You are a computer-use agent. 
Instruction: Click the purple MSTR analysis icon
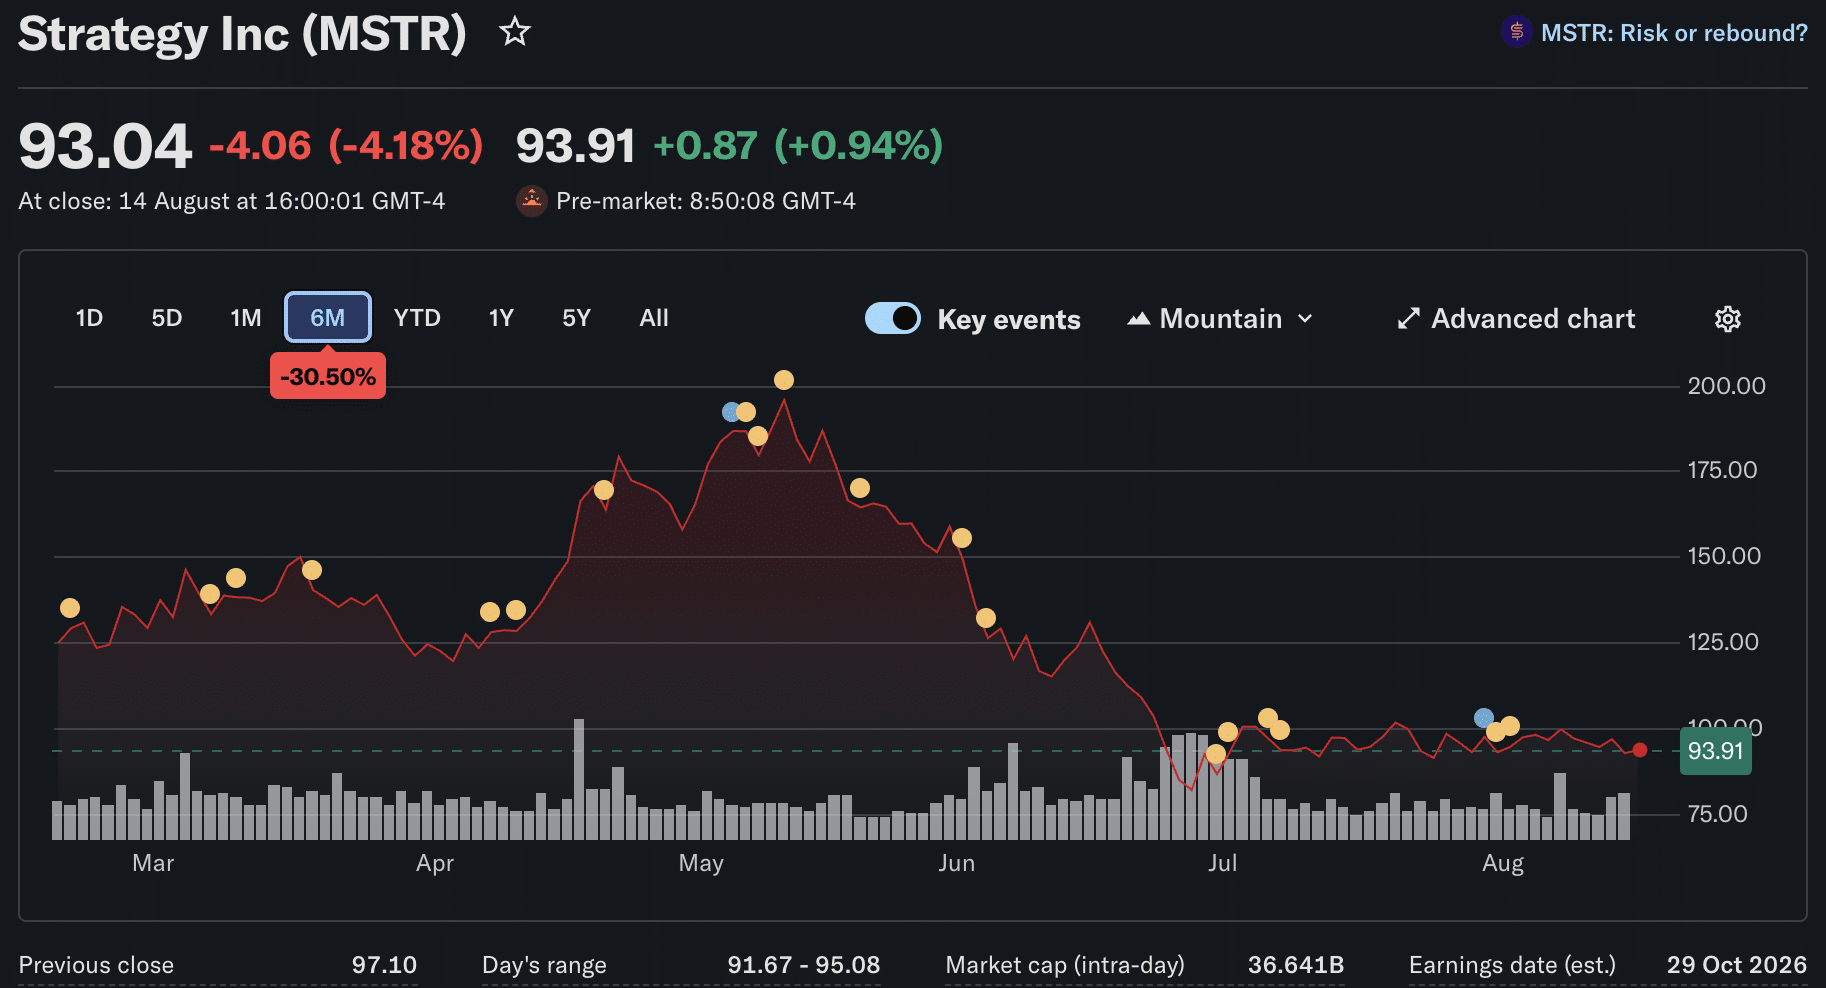click(1516, 32)
